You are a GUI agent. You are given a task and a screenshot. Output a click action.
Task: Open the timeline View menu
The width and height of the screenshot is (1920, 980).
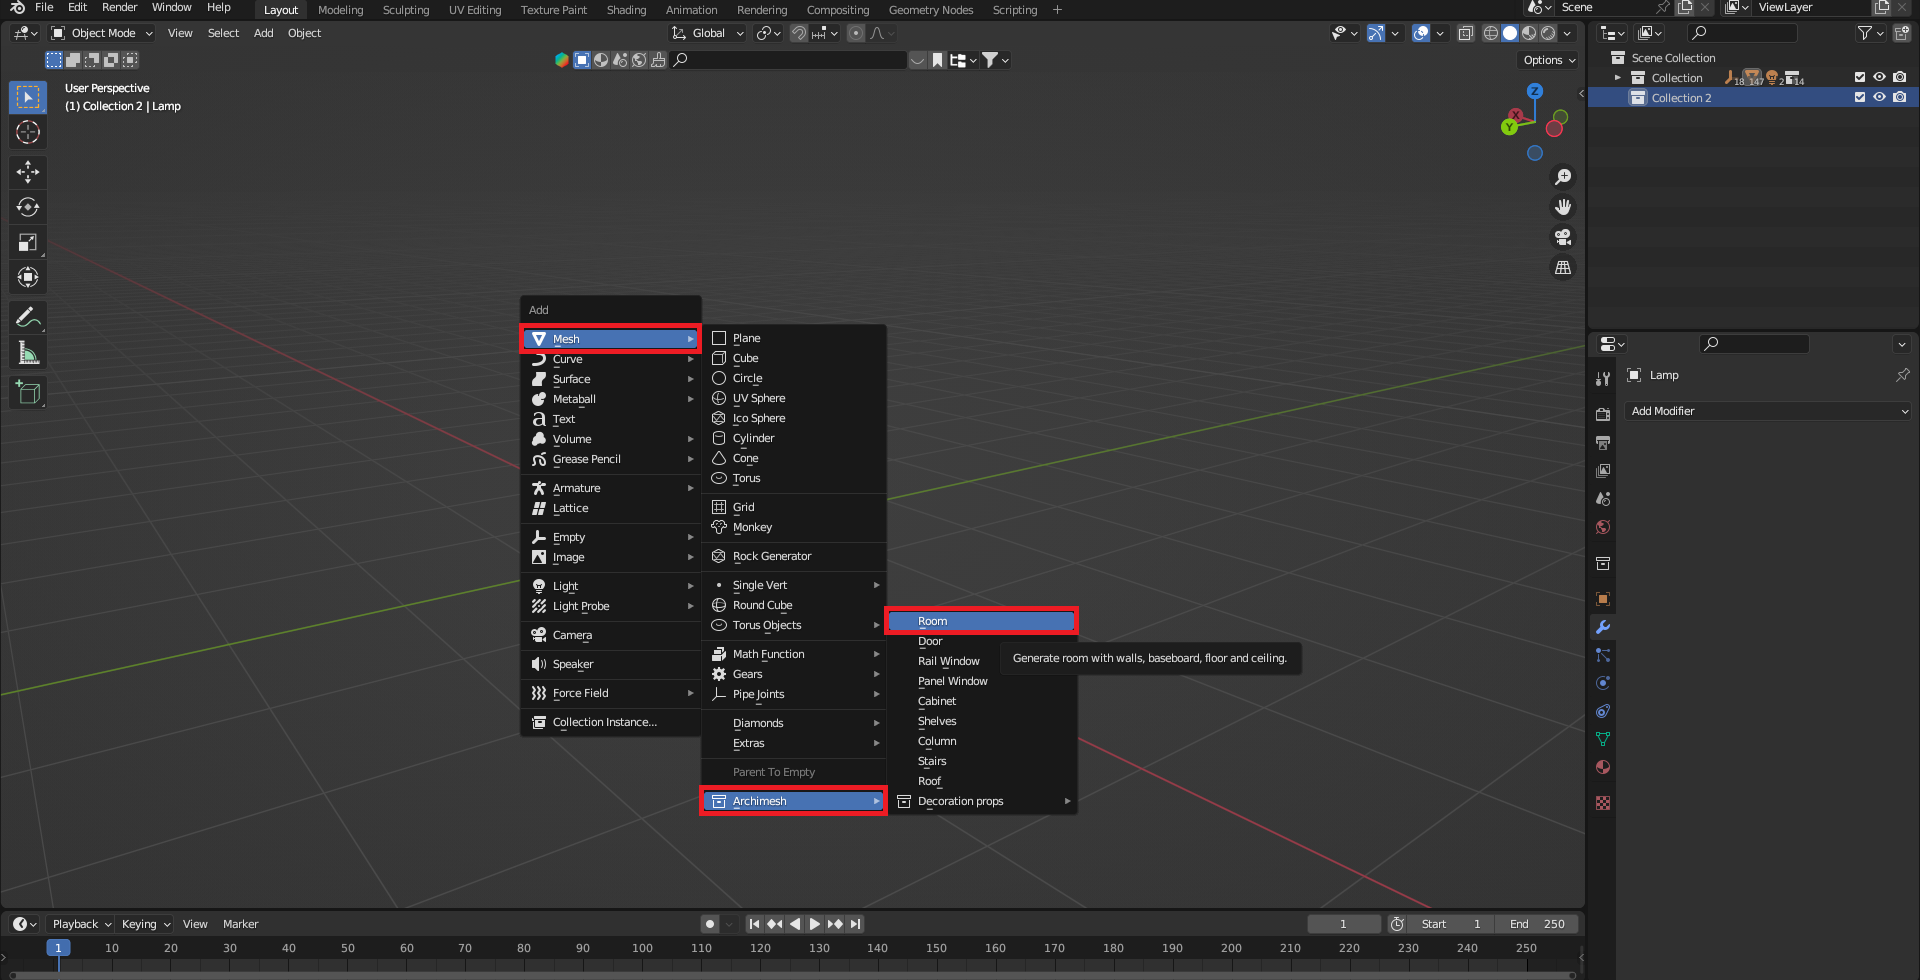pyautogui.click(x=195, y=924)
